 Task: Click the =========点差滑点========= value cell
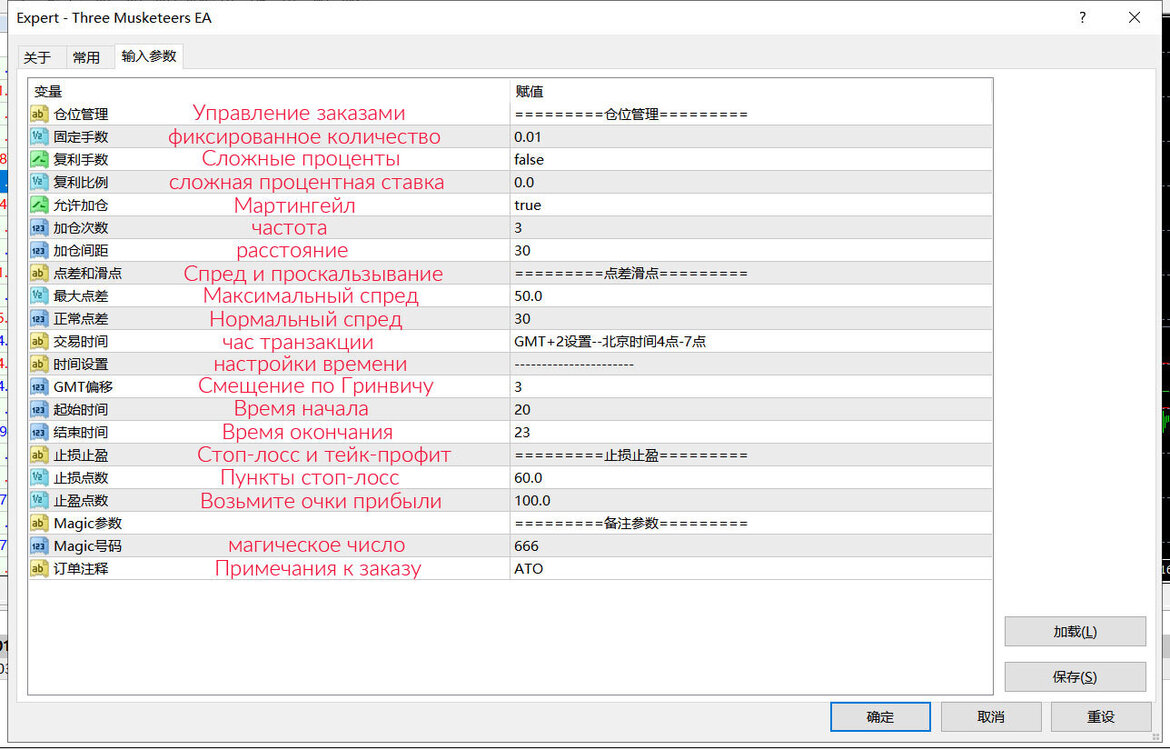pos(751,273)
